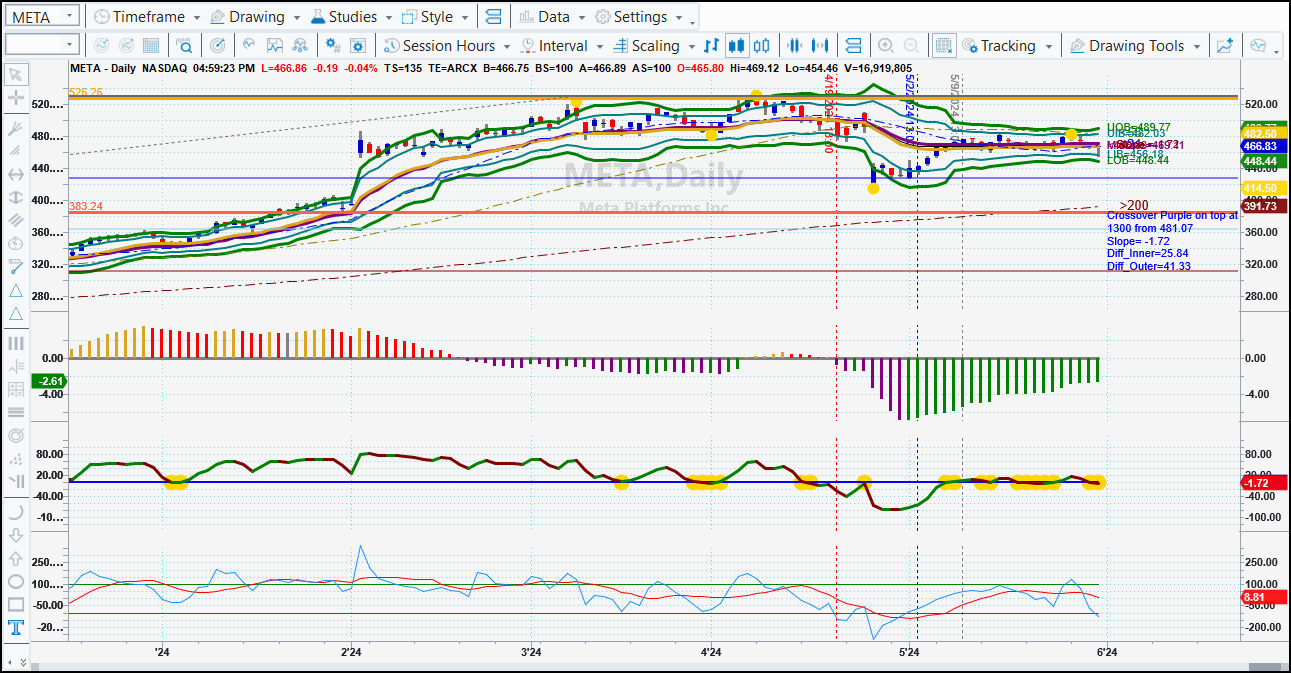Click the Scaling button
The height and width of the screenshot is (673, 1291).
(653, 45)
